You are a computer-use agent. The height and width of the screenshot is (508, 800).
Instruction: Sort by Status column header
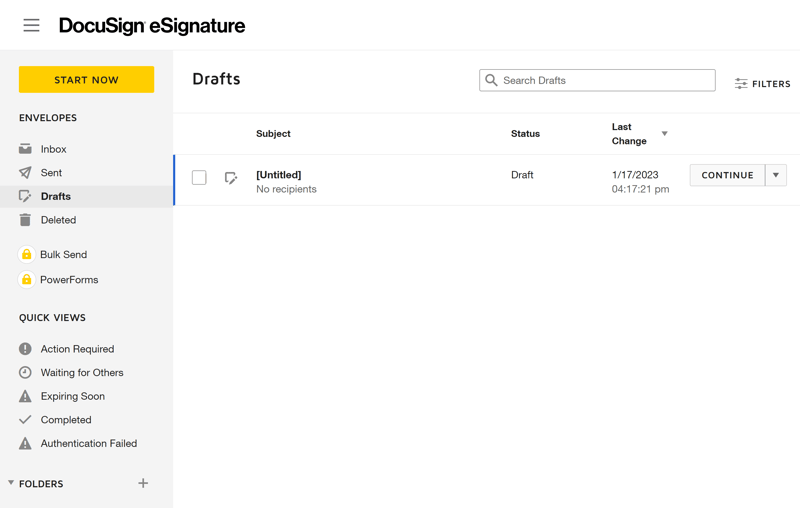[x=526, y=134]
